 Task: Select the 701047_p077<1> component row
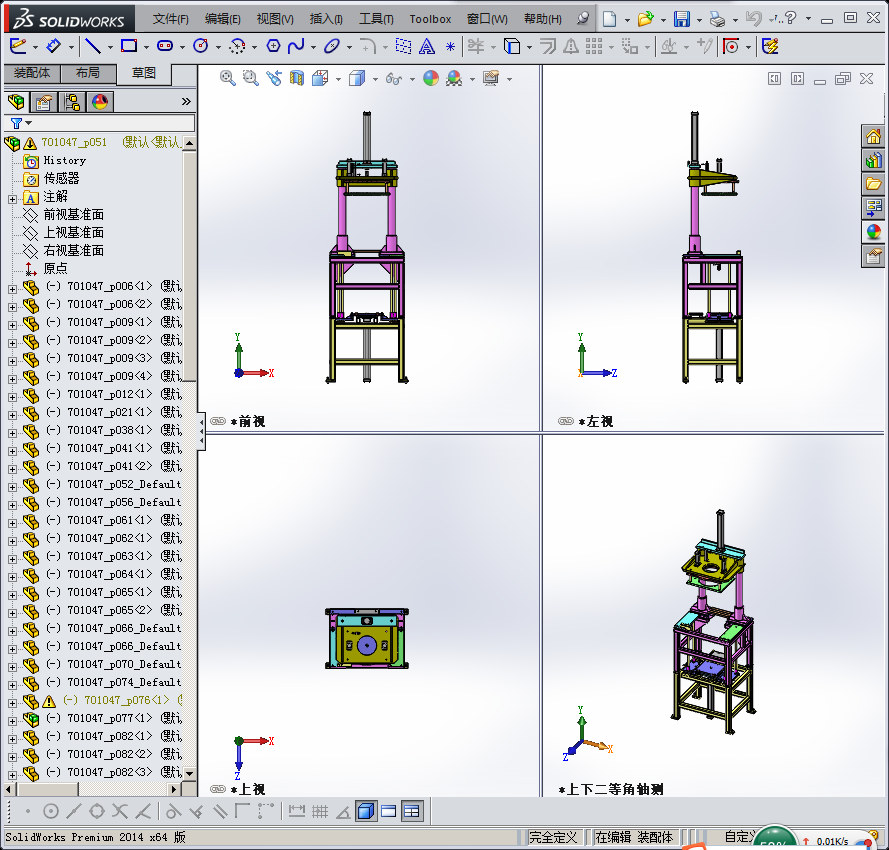(x=102, y=718)
